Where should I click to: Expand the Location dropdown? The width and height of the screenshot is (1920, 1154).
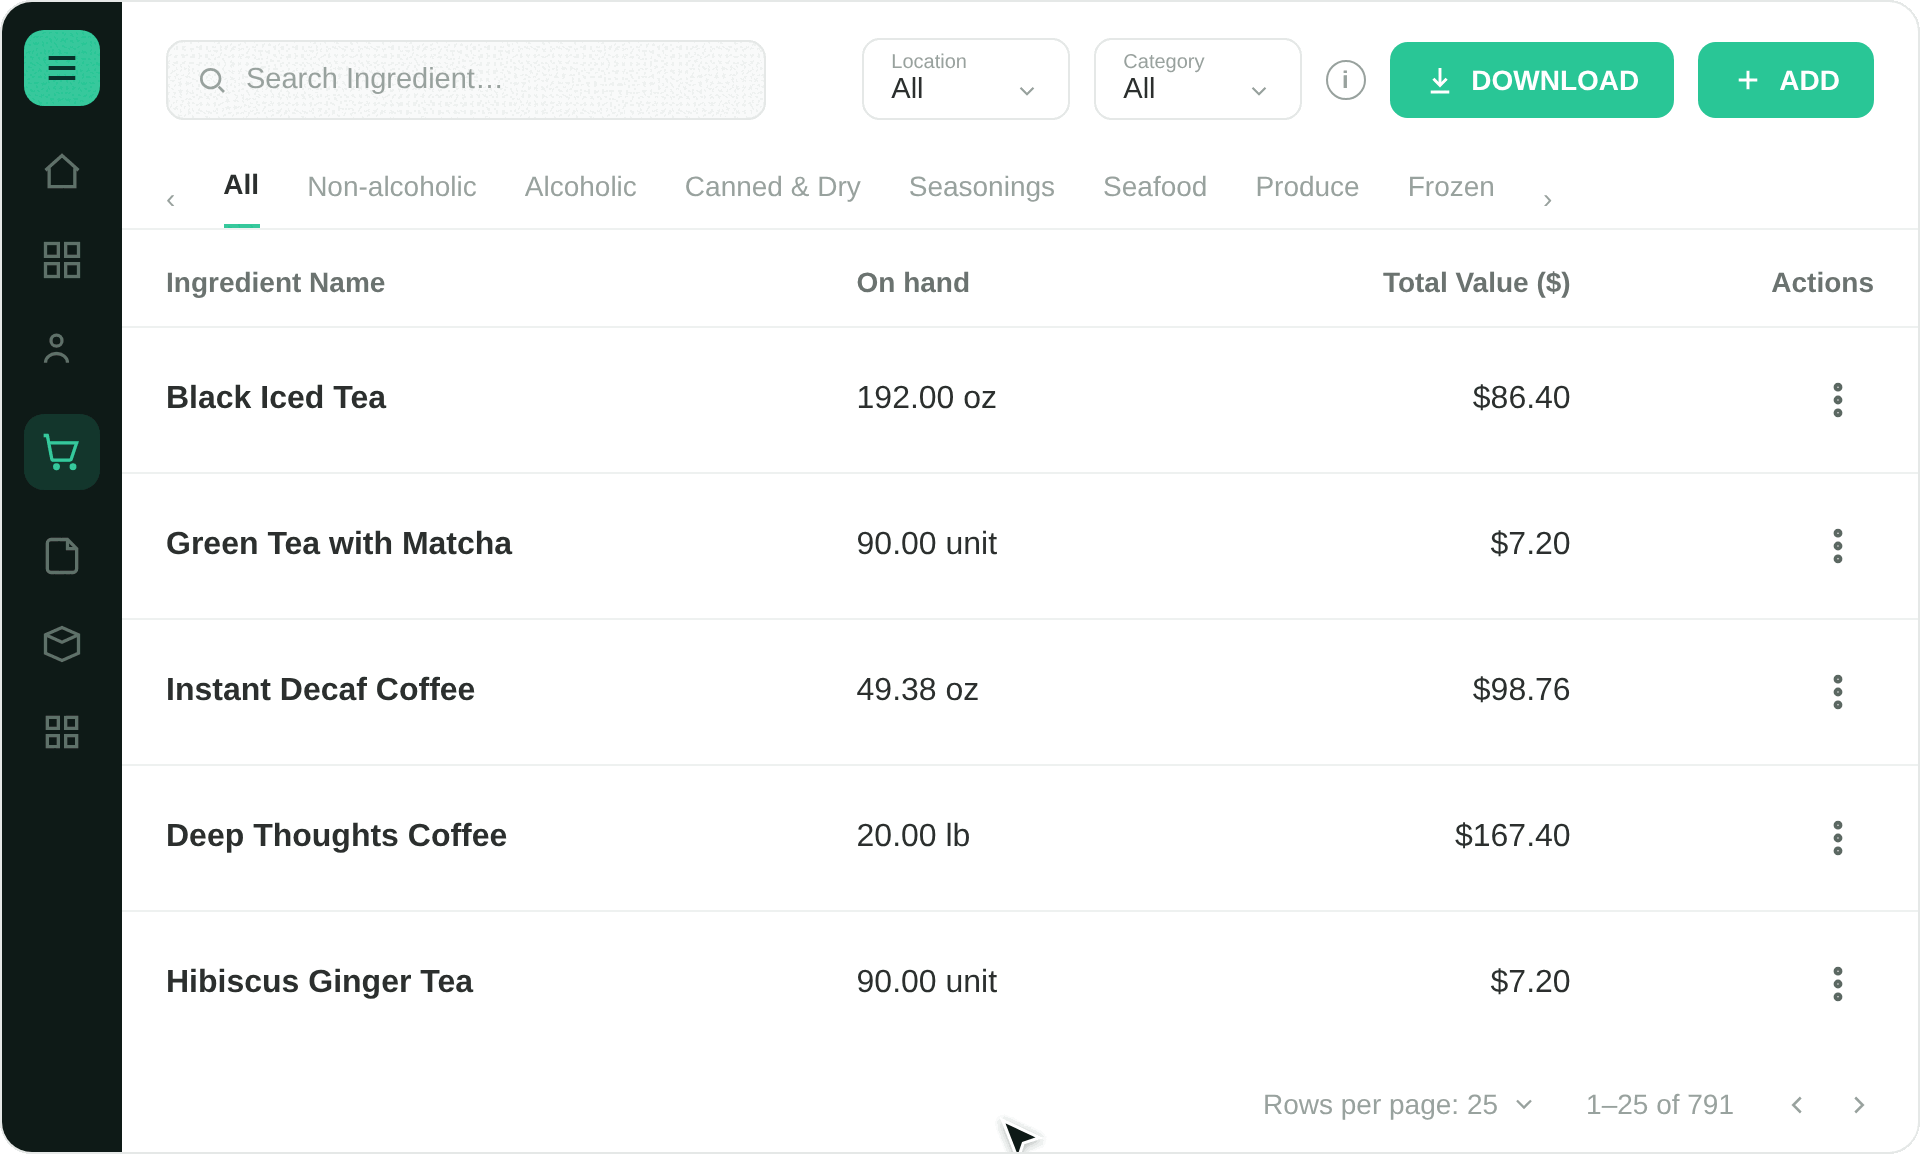966,79
